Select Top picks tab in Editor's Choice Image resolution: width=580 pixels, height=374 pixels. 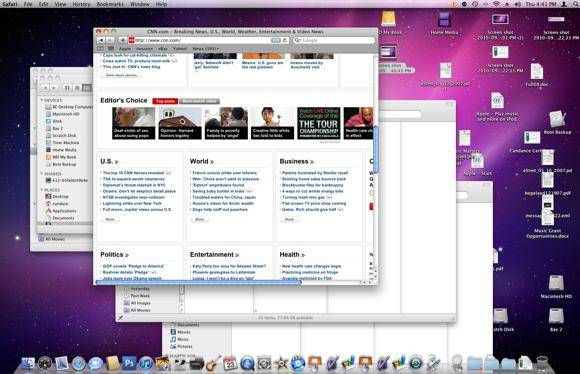click(165, 101)
